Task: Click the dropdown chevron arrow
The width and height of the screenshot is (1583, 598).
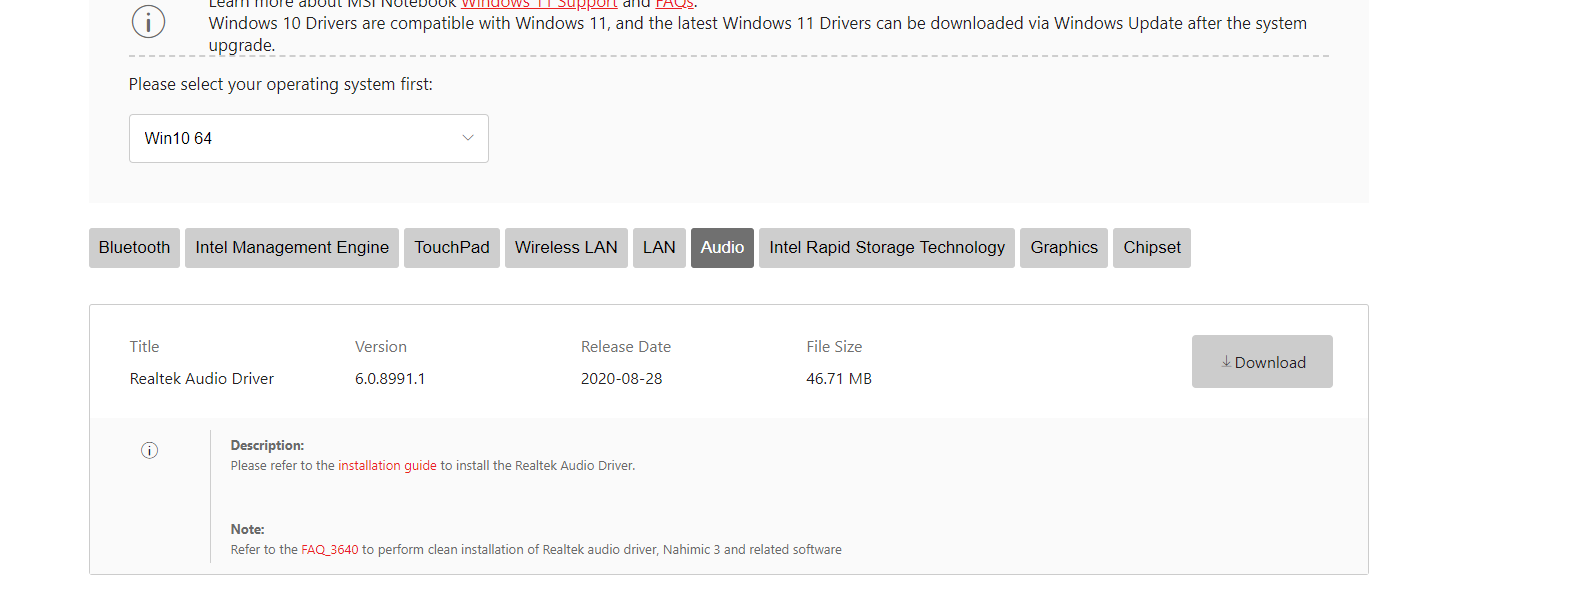Action: click(x=467, y=138)
